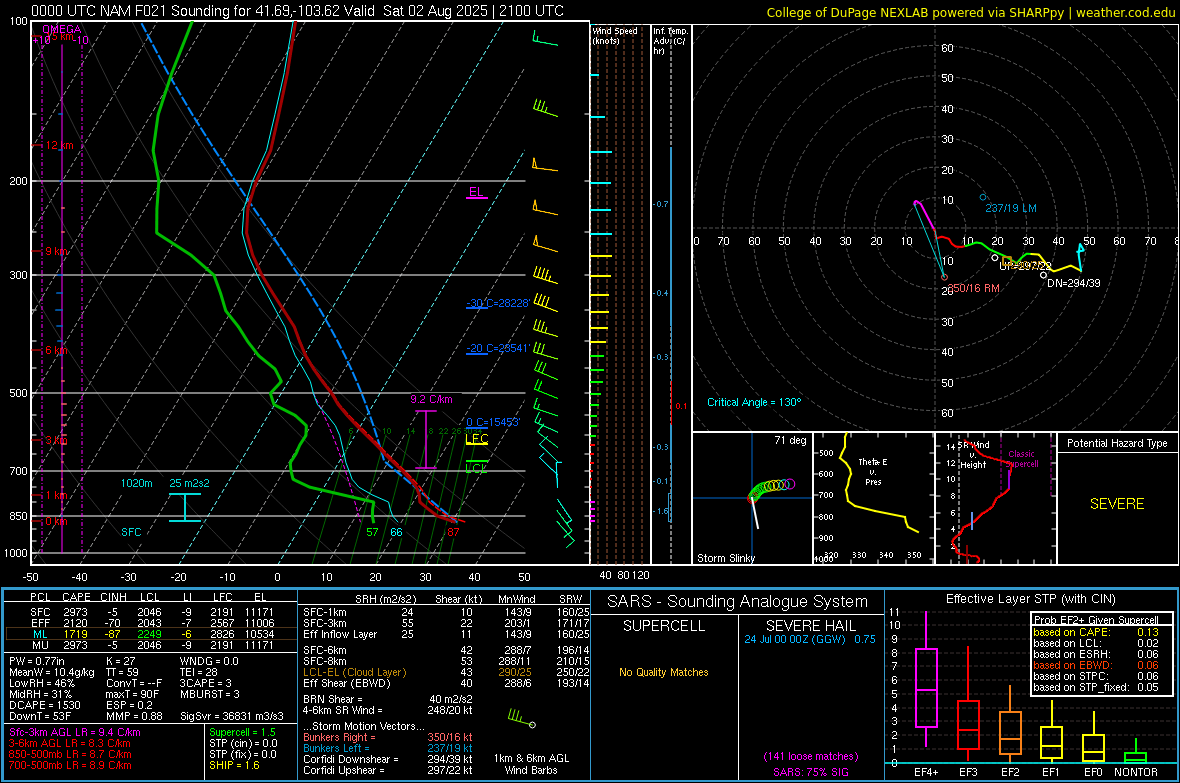This screenshot has width=1180, height=783.
Task: Click the 1020m effective inflow label
Action: (x=137, y=483)
